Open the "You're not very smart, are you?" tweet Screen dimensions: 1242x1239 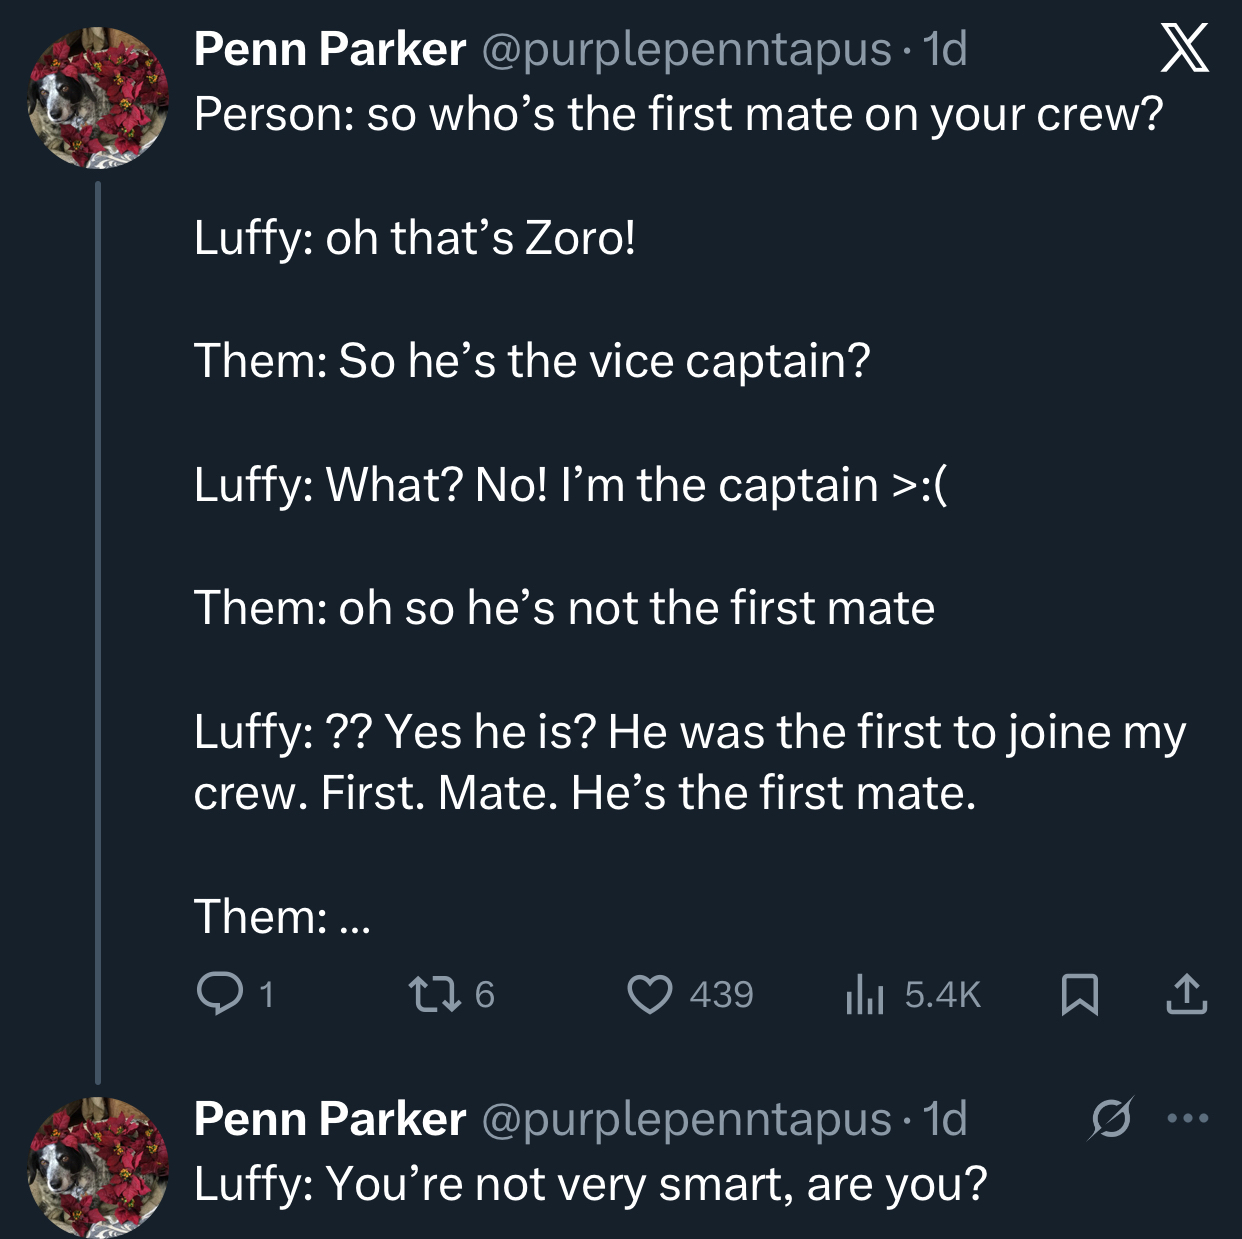pos(590,1184)
